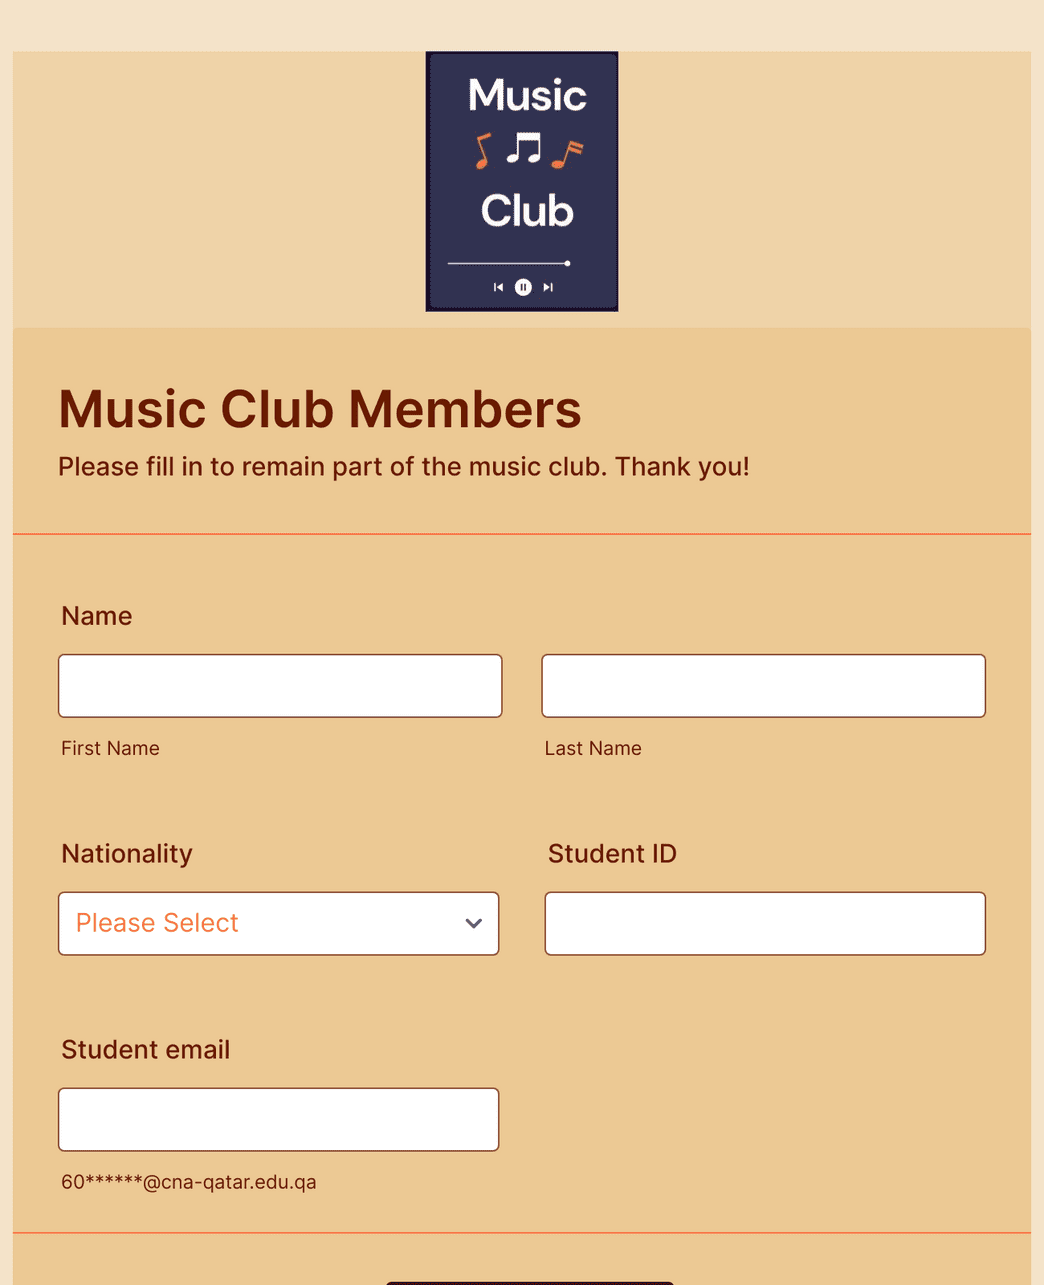The image size is (1044, 1285).
Task: Click the Music Club album art image
Action: coord(522,180)
